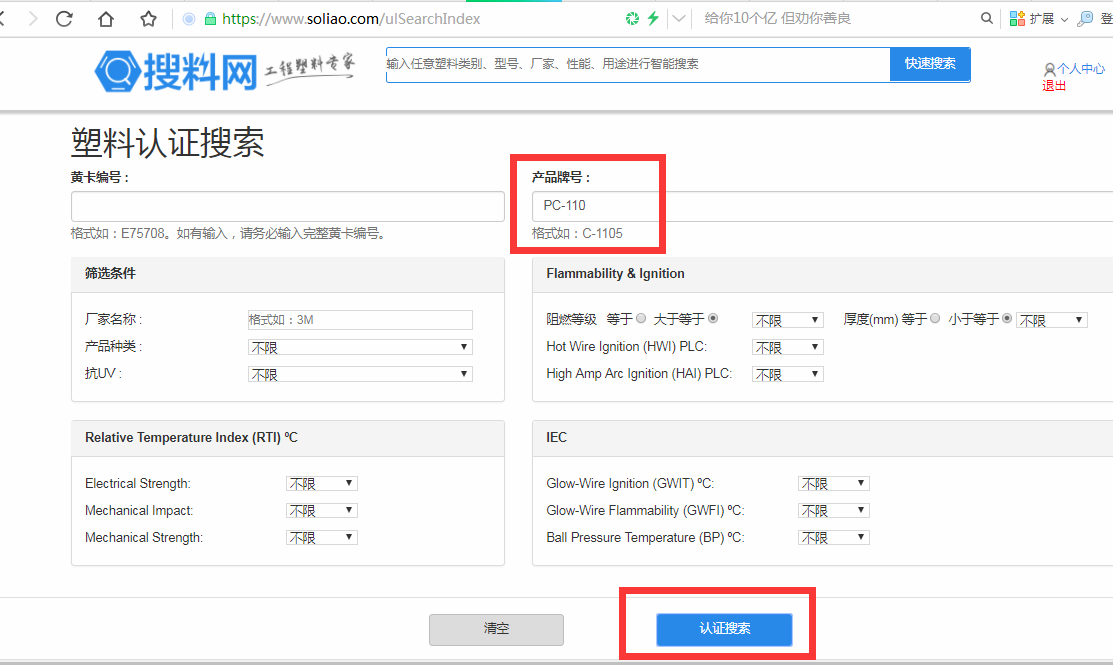
Task: Click the browser reload icon
Action: pos(65,19)
